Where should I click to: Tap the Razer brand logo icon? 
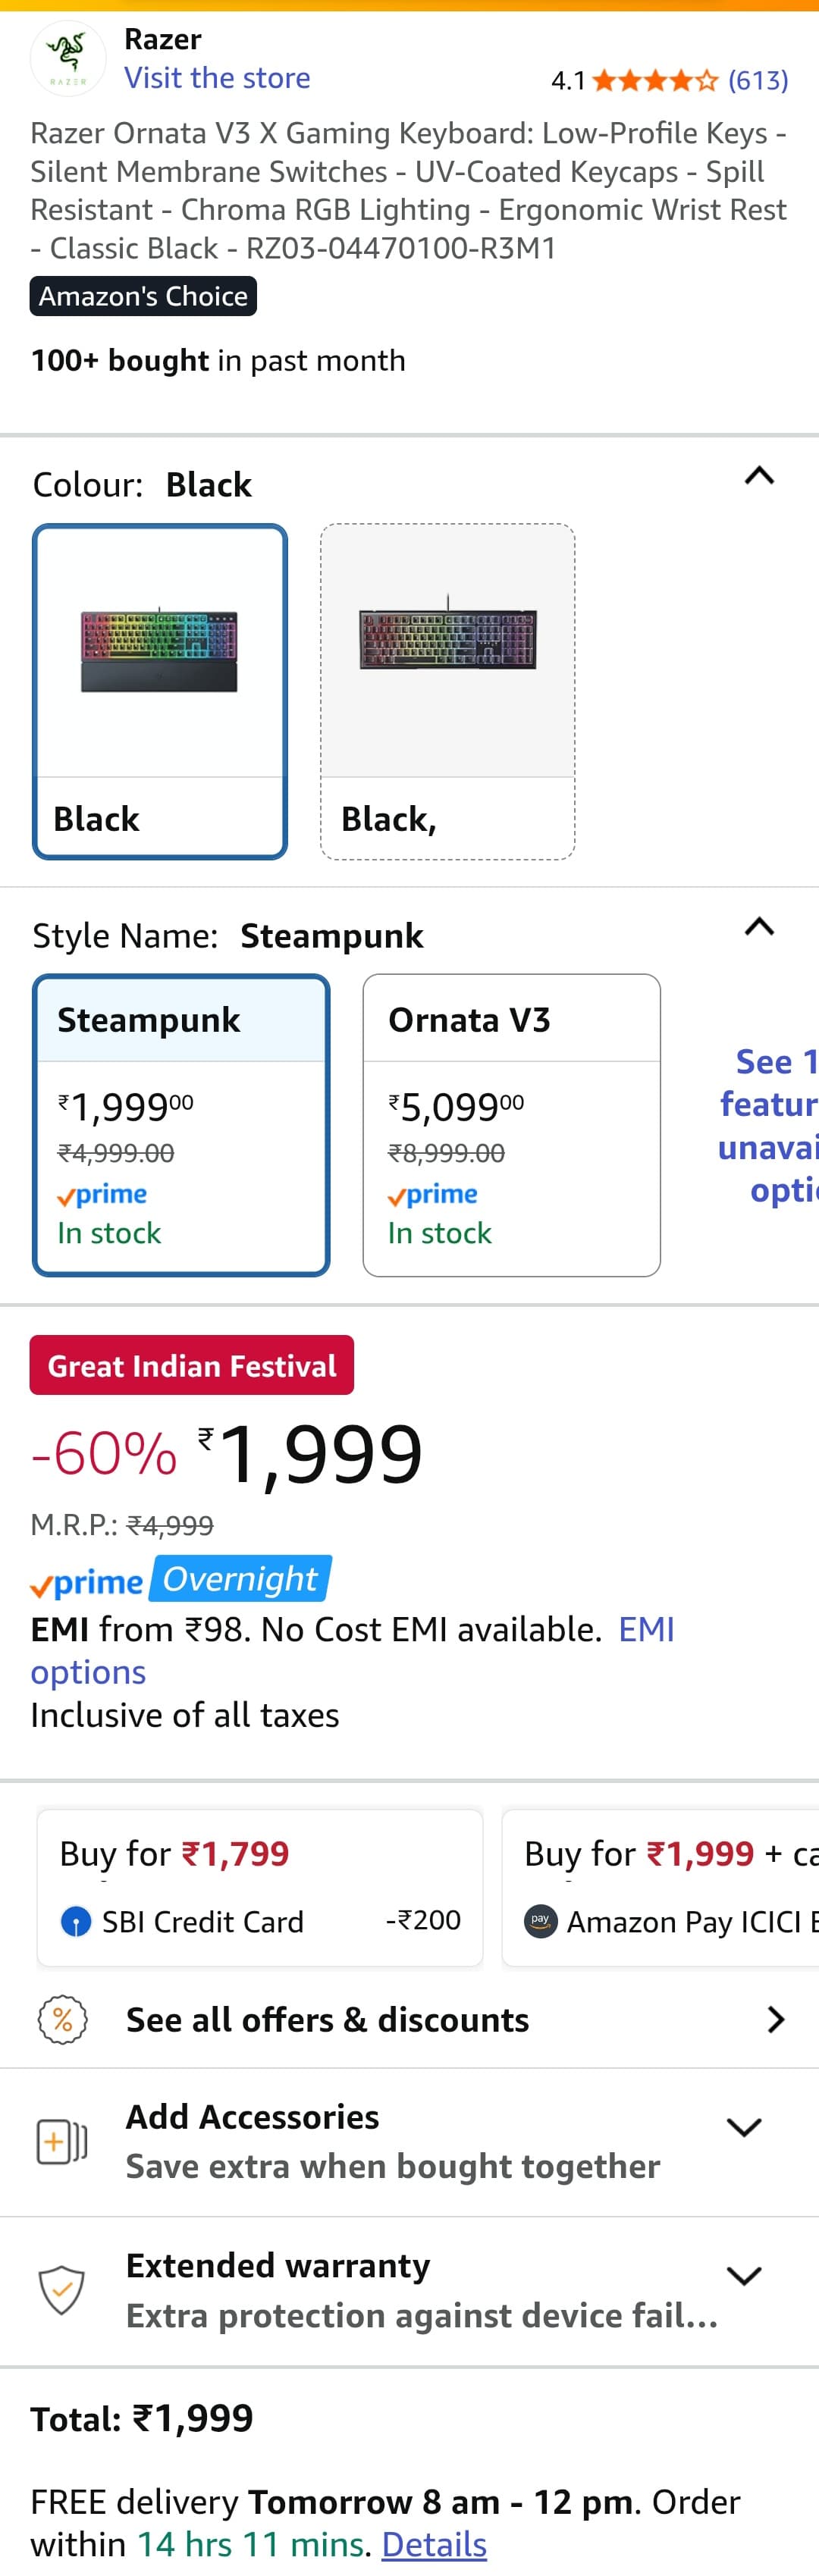point(68,58)
